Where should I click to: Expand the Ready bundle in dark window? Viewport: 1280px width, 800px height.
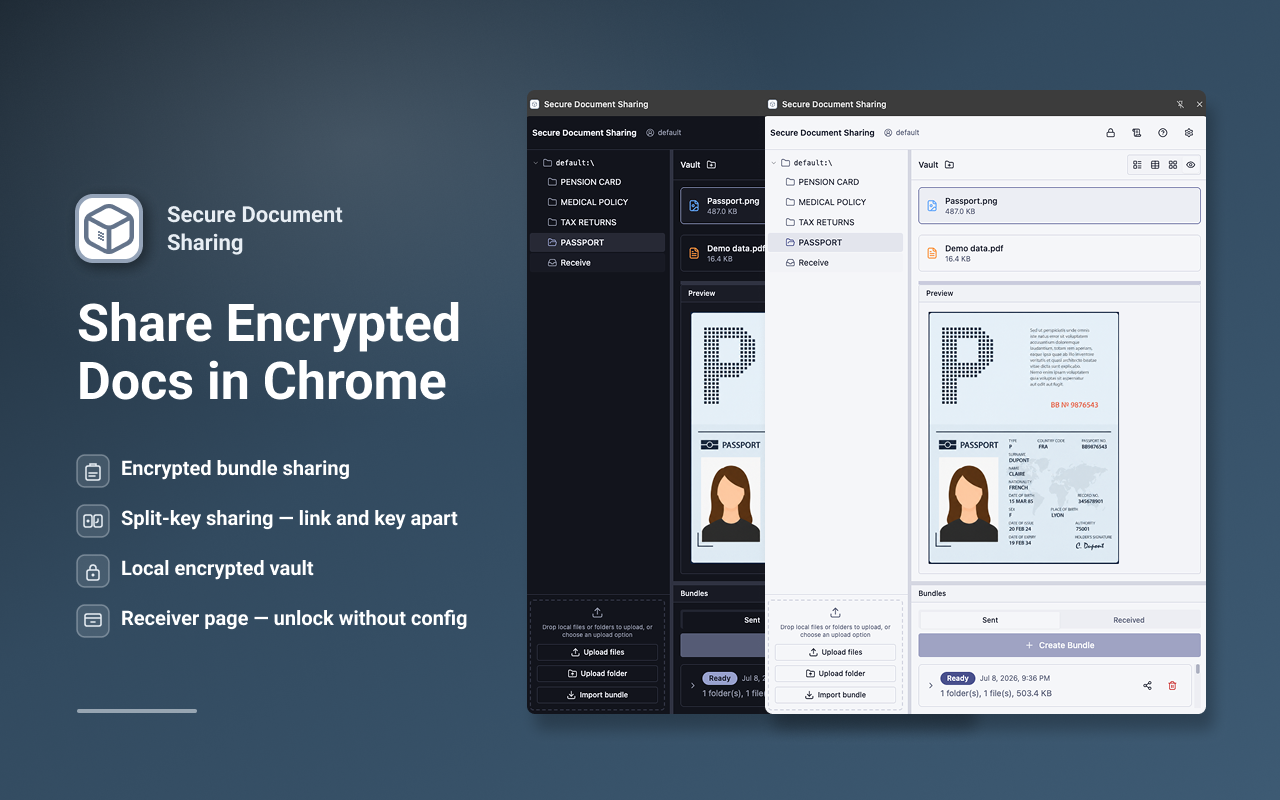[x=692, y=686]
